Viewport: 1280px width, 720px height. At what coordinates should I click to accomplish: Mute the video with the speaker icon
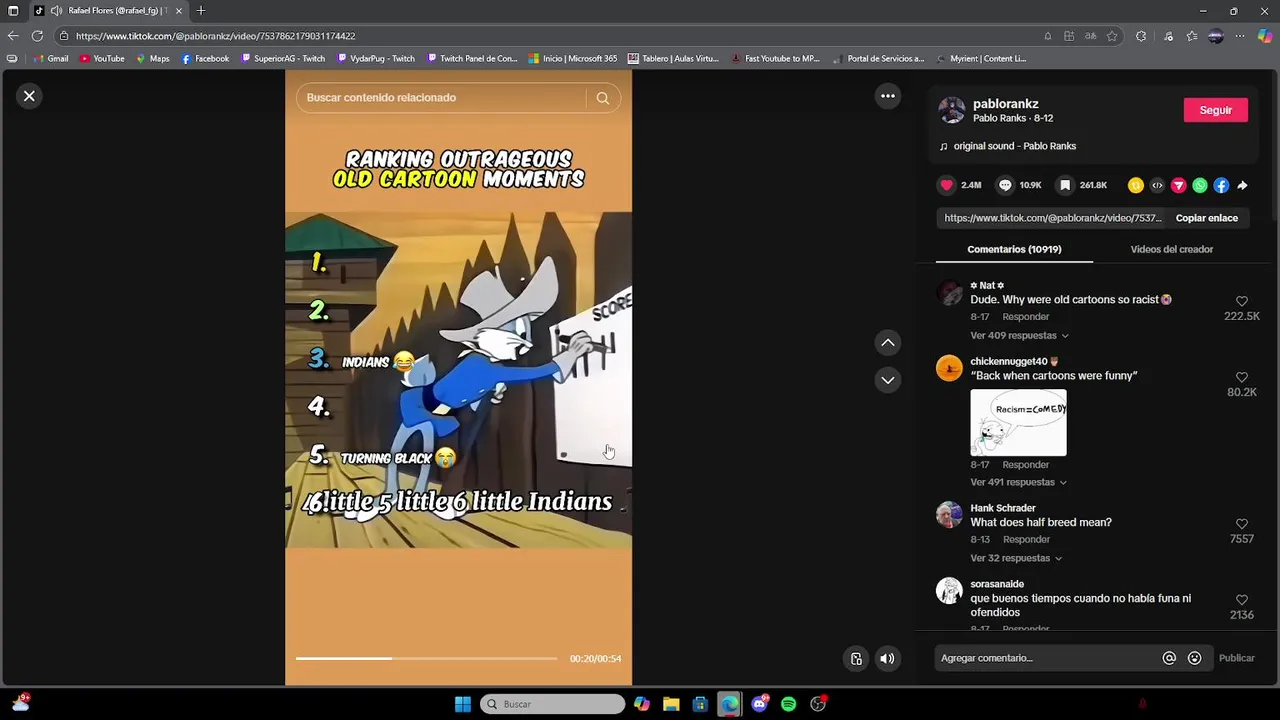point(887,658)
